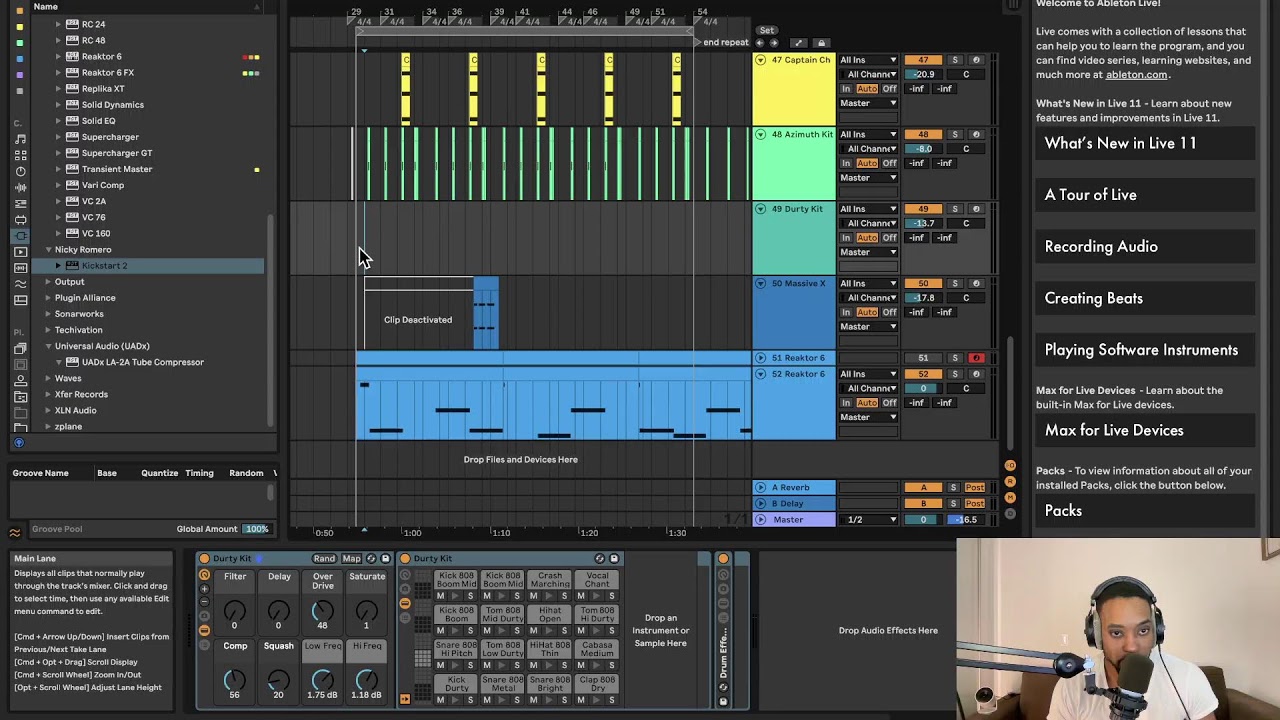Toggle Post on the A Reverb return
The height and width of the screenshot is (720, 1280).
pyautogui.click(x=975, y=488)
